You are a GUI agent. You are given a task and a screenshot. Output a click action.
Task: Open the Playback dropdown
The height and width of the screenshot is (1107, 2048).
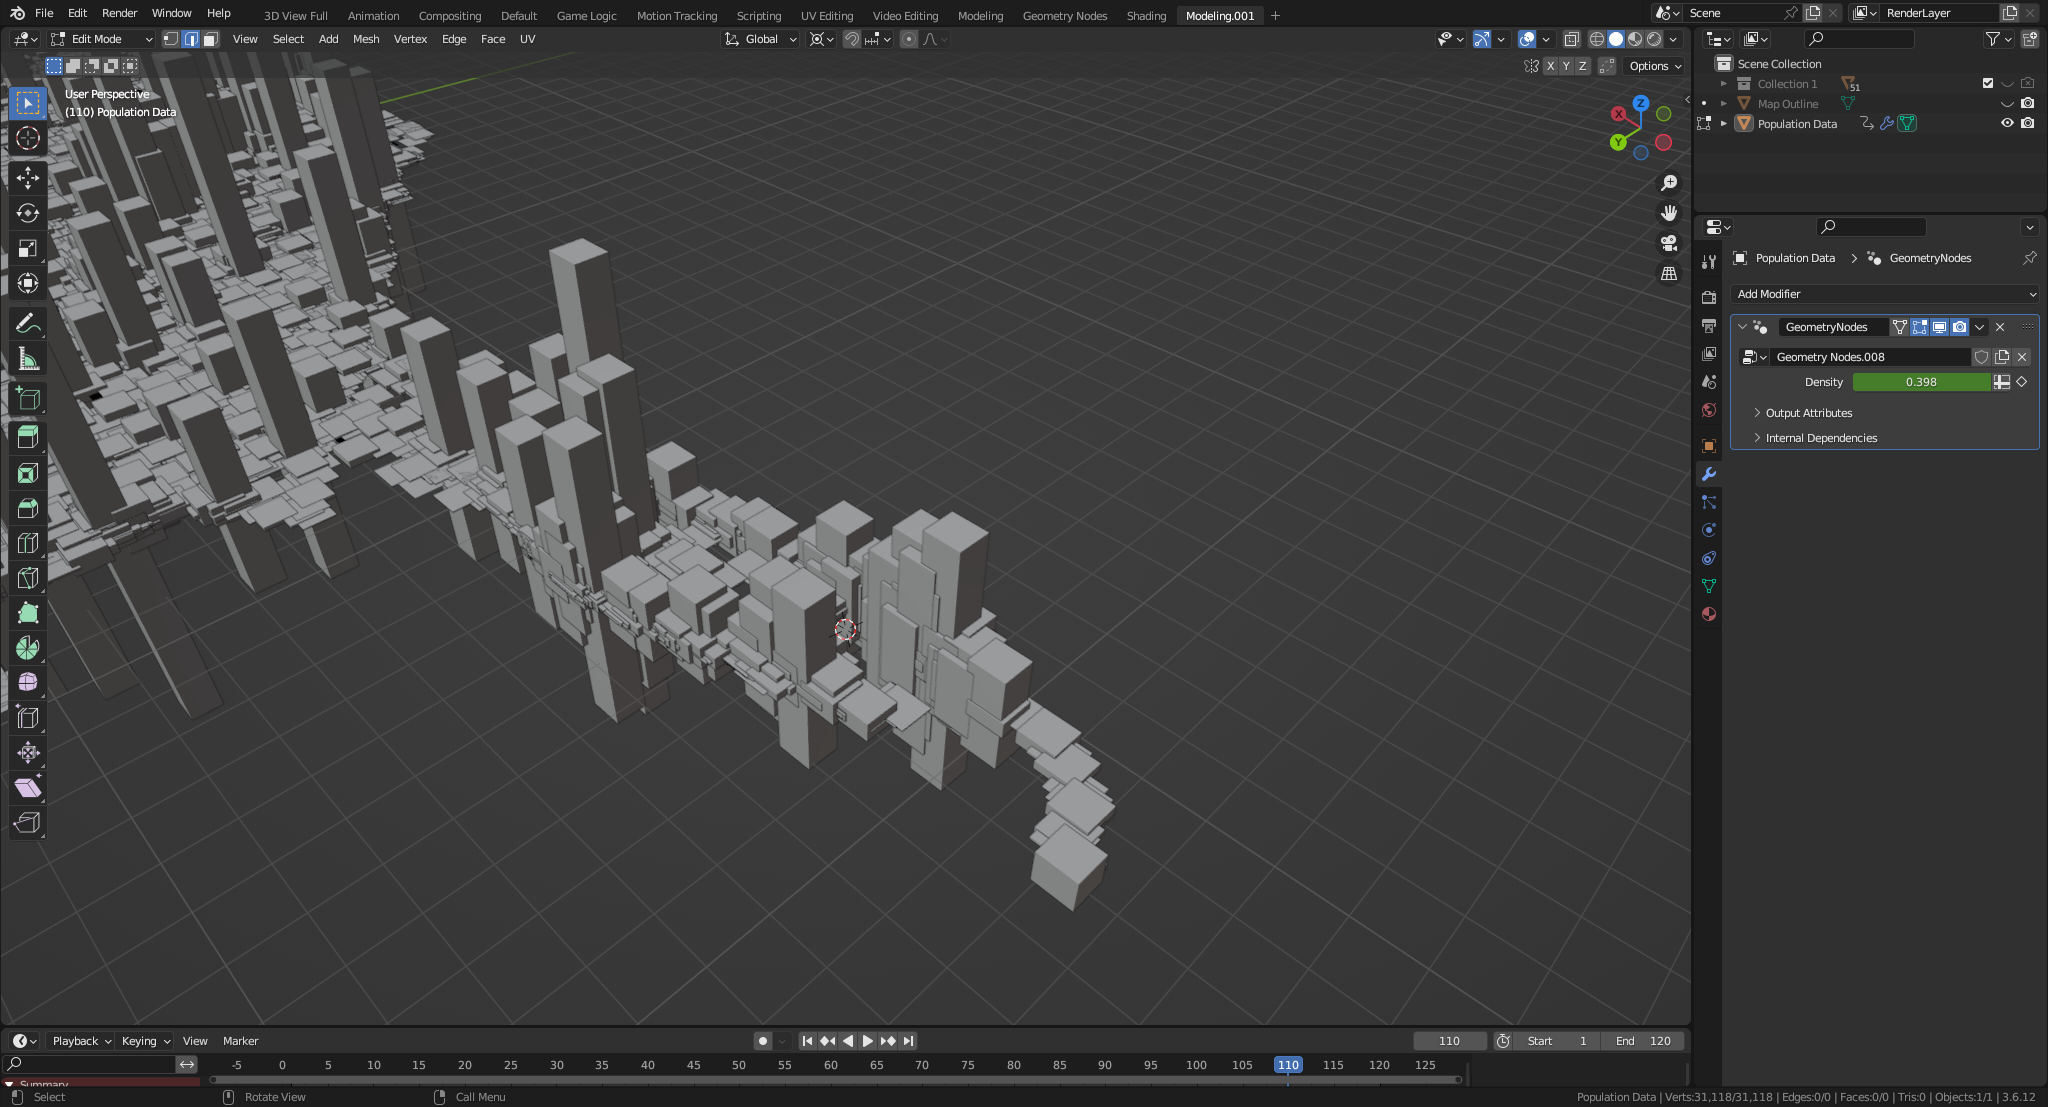tap(81, 1041)
